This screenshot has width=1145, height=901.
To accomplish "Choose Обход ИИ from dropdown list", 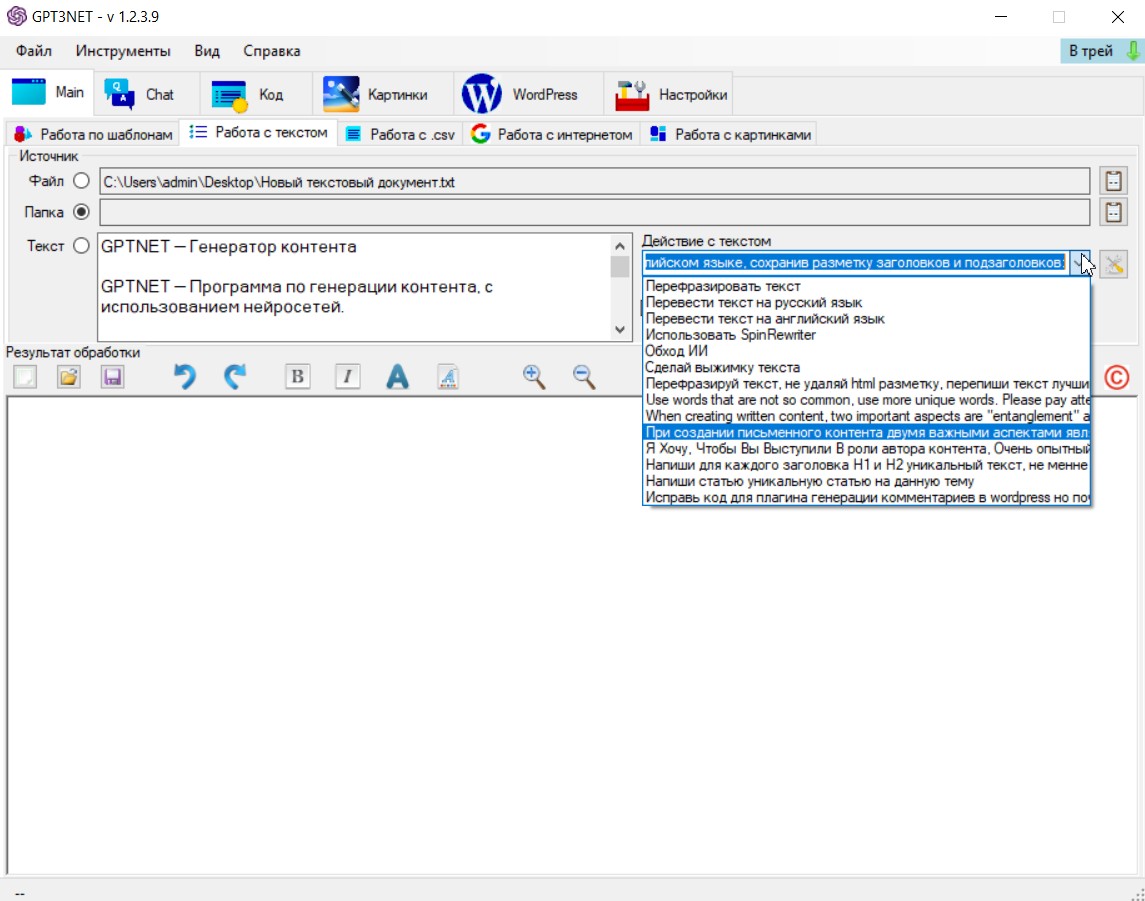I will [x=679, y=351].
